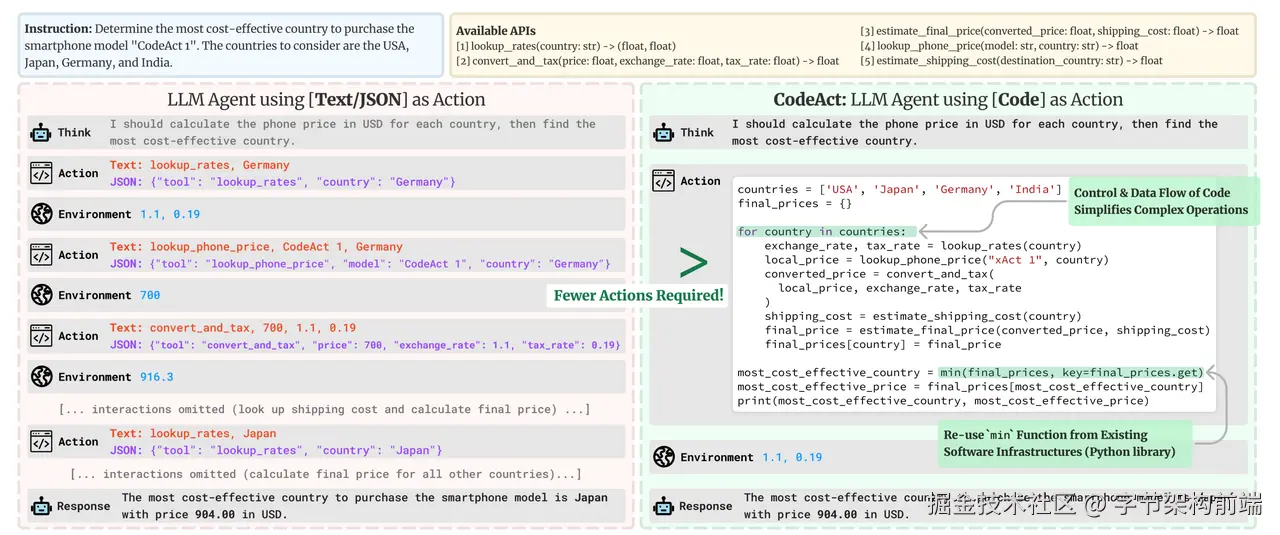
Task: Click the robot icon beside Think in Text/JSON panel
Action: pyautogui.click(x=41, y=132)
